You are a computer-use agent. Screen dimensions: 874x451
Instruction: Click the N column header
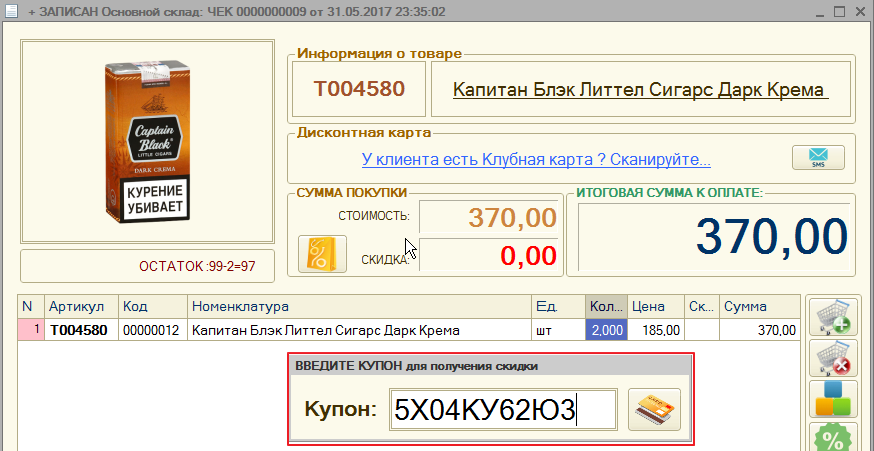32,307
